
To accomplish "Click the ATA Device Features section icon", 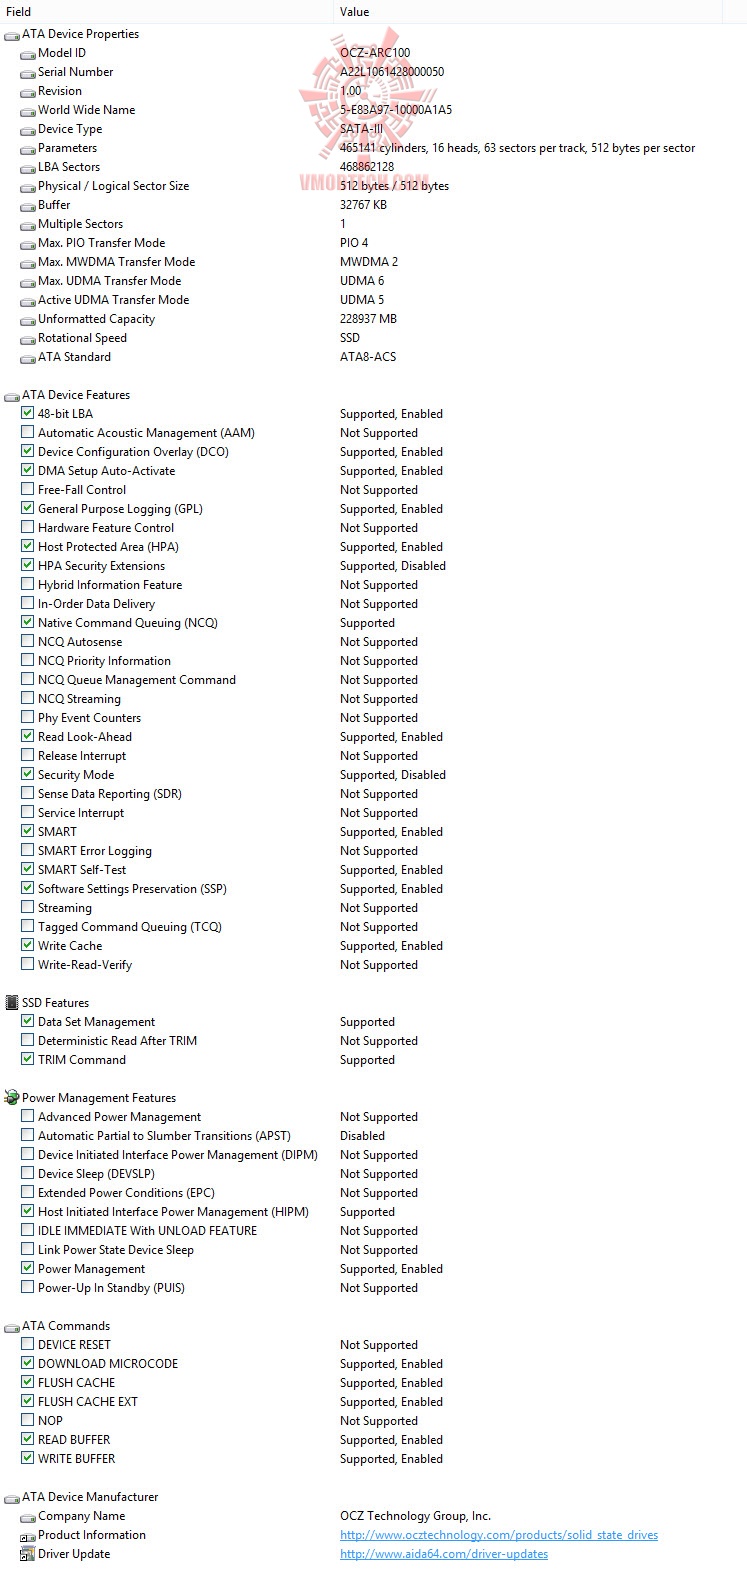I will pyautogui.click(x=12, y=395).
